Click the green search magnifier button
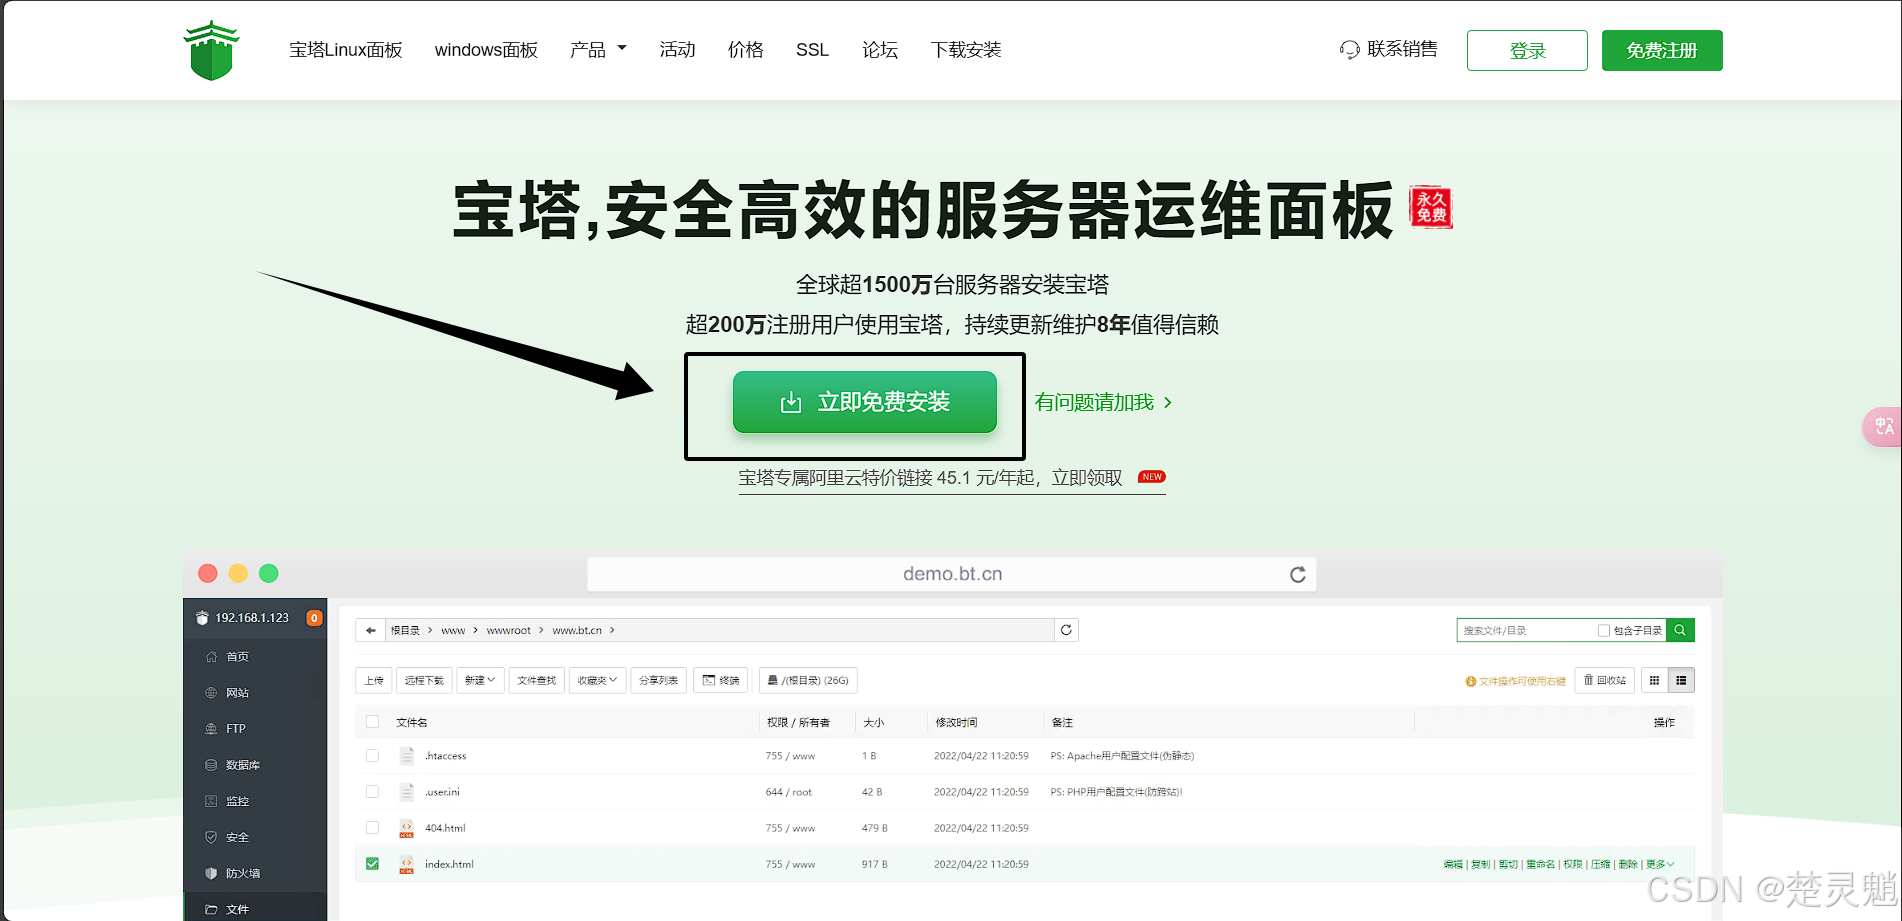The width and height of the screenshot is (1902, 921). (1680, 630)
